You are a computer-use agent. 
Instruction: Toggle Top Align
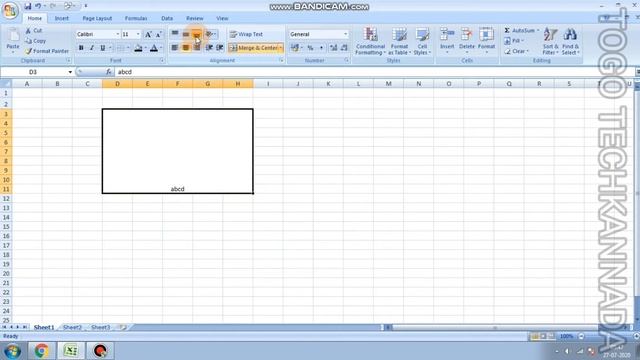pos(175,34)
